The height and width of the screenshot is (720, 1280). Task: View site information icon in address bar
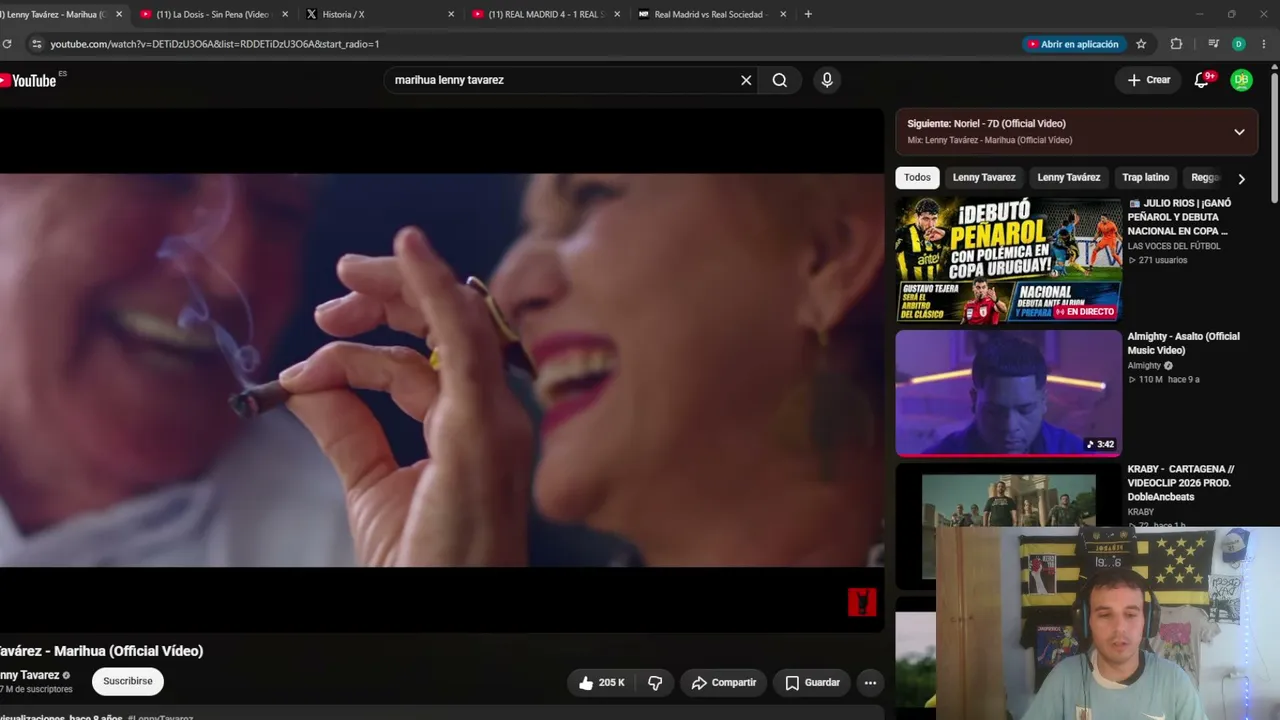tap(37, 44)
